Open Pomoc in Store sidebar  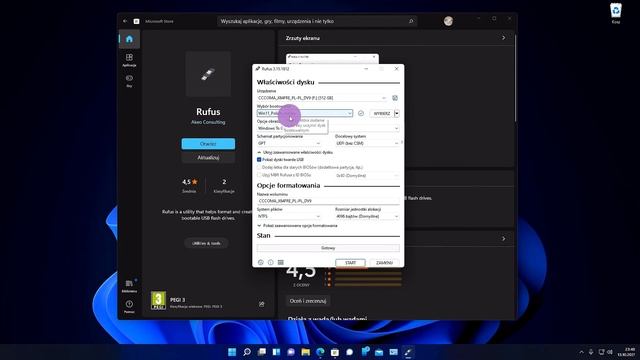point(129,307)
